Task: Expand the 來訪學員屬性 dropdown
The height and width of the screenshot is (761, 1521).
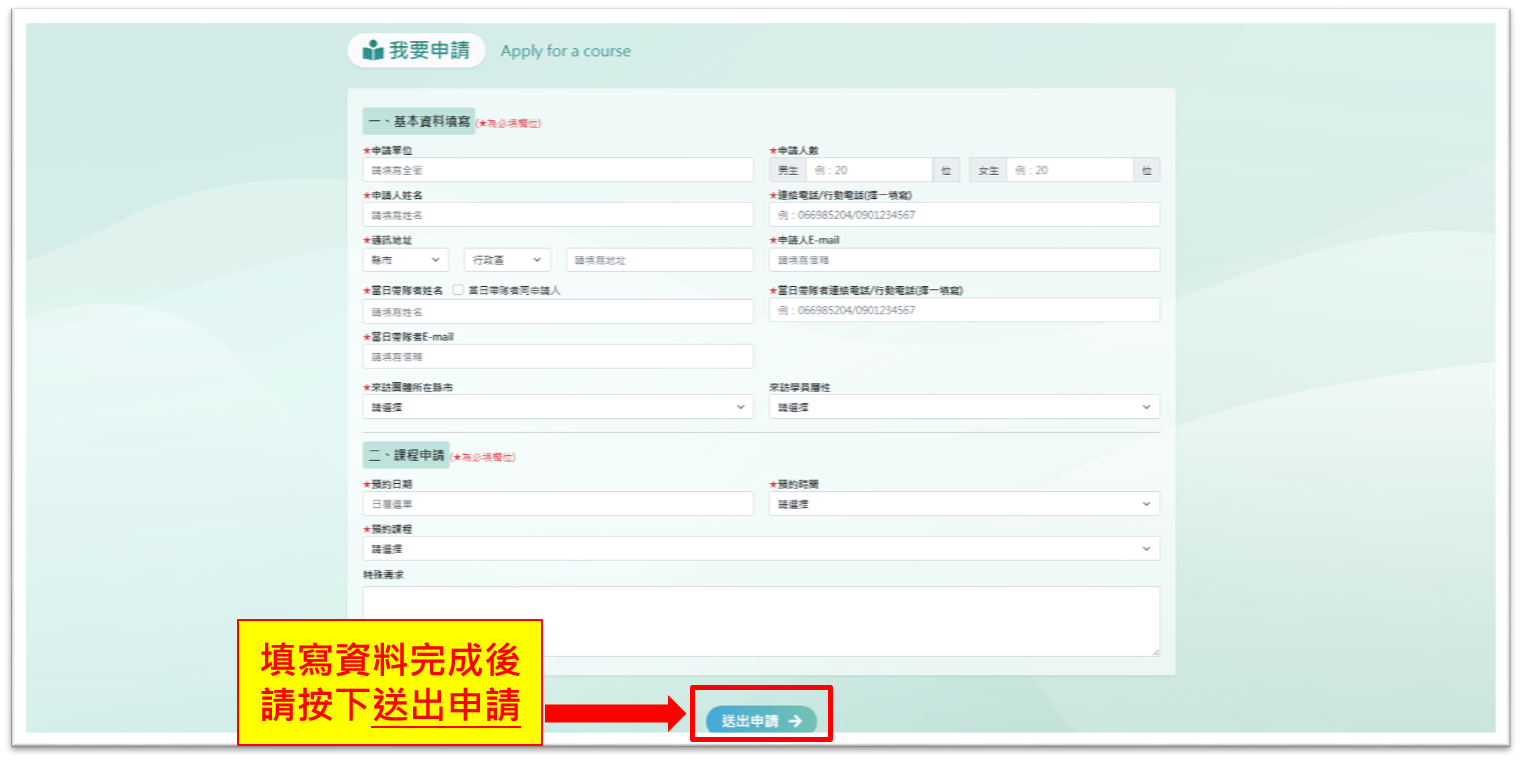Action: (x=965, y=407)
